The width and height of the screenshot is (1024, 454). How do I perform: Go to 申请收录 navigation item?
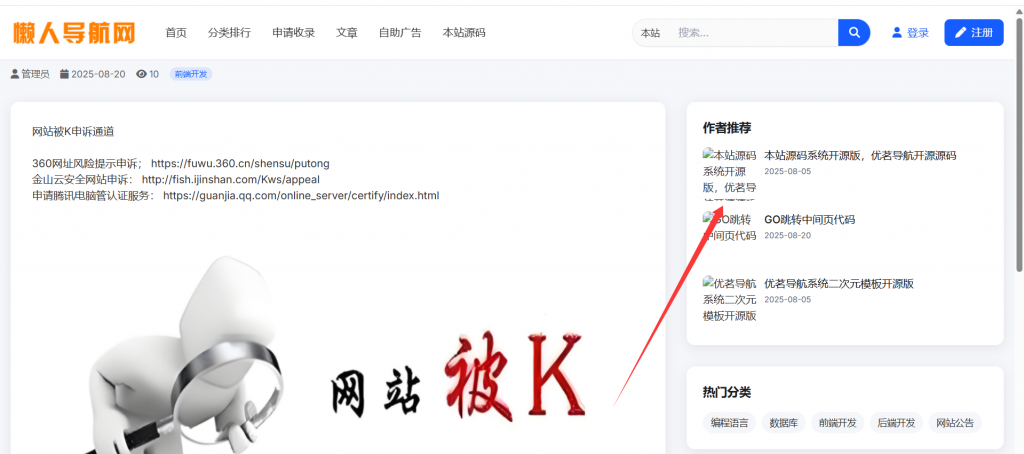point(294,33)
